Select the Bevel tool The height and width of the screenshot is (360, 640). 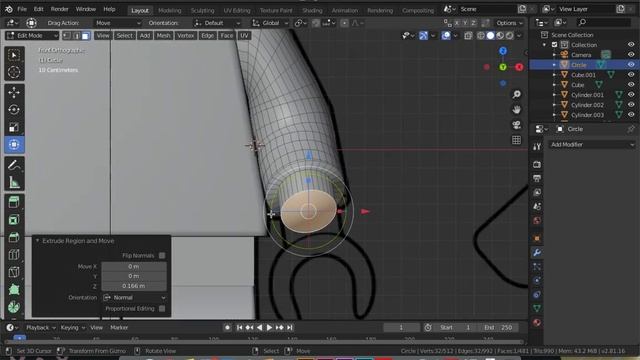(14, 238)
